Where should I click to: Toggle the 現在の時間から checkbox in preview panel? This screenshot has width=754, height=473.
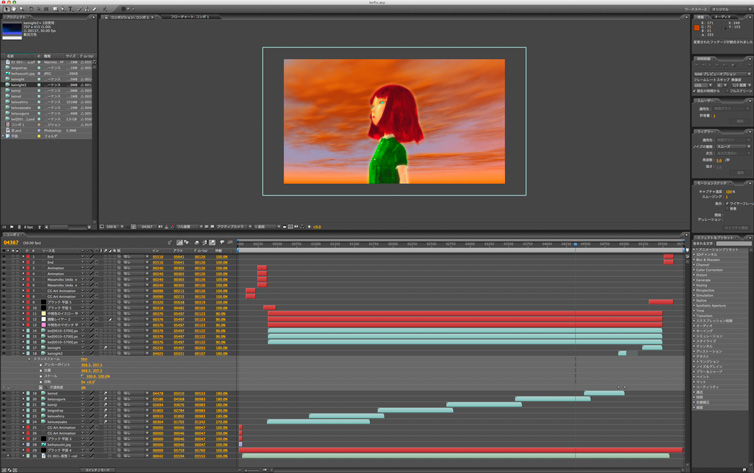(695, 91)
